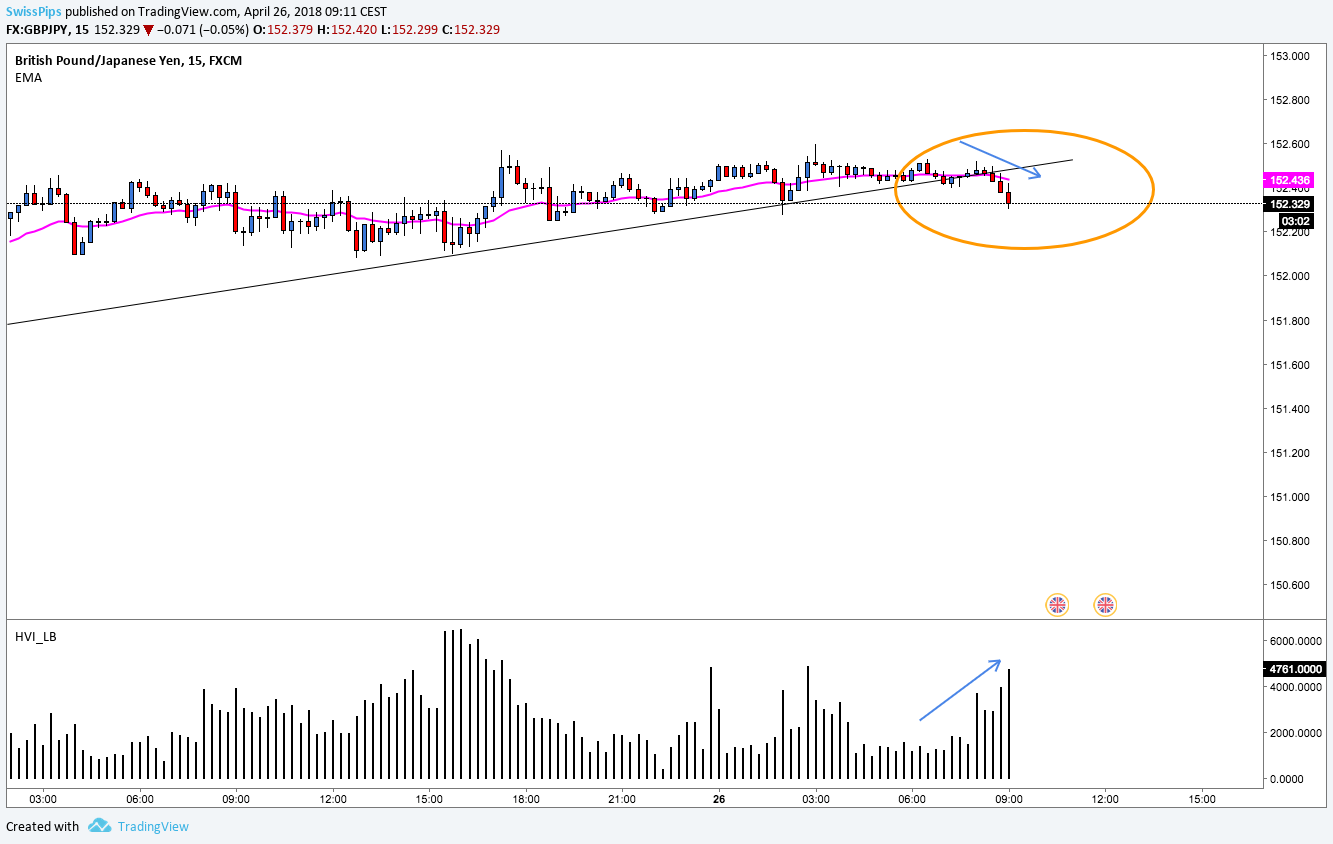Screen dimensions: 1333x844
Task: Click the low value L:152.299
Action: tap(408, 30)
